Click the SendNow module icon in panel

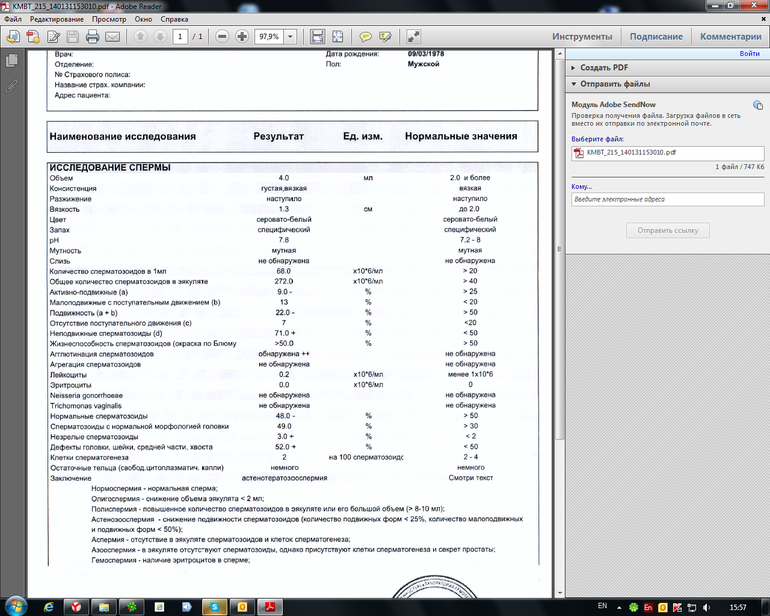pyautogui.click(x=758, y=105)
